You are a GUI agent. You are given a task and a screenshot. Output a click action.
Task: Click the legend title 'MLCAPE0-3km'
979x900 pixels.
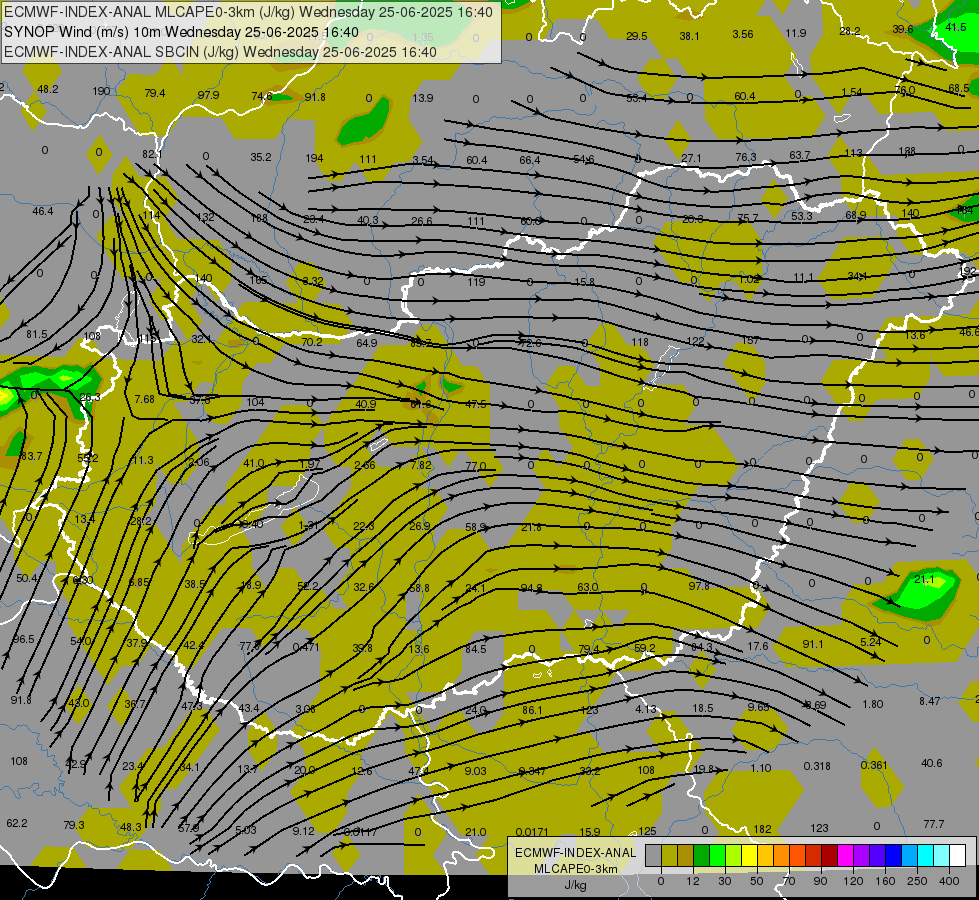click(576, 869)
